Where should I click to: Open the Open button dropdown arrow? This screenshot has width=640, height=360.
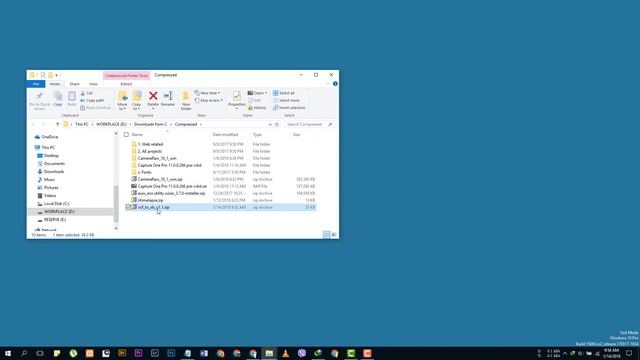coord(267,93)
